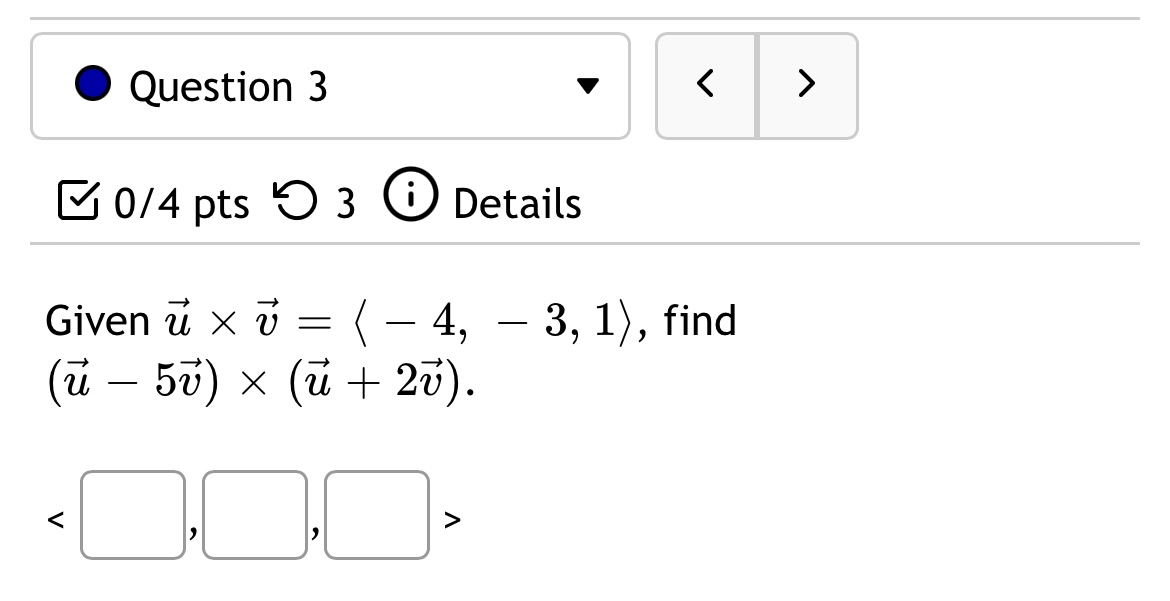The width and height of the screenshot is (1170, 601).
Task: Click the Details label
Action: [517, 203]
